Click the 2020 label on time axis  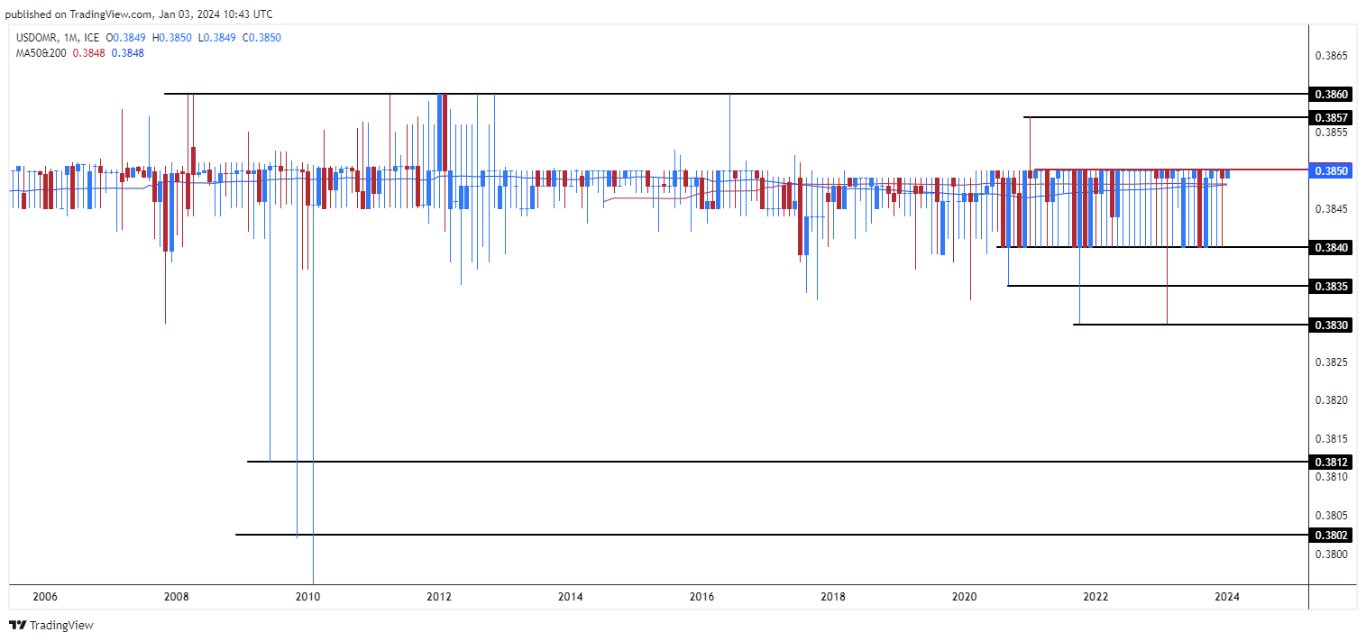(x=964, y=597)
